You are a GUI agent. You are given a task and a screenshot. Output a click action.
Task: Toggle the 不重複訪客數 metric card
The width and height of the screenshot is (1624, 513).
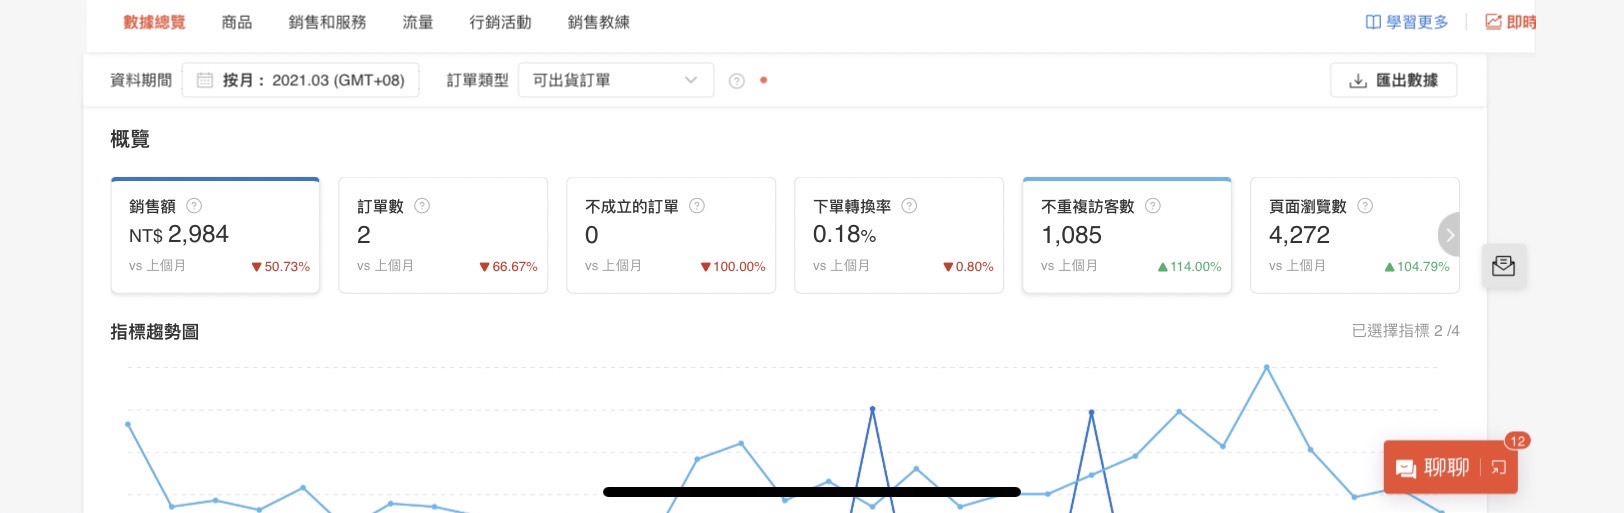[1126, 236]
